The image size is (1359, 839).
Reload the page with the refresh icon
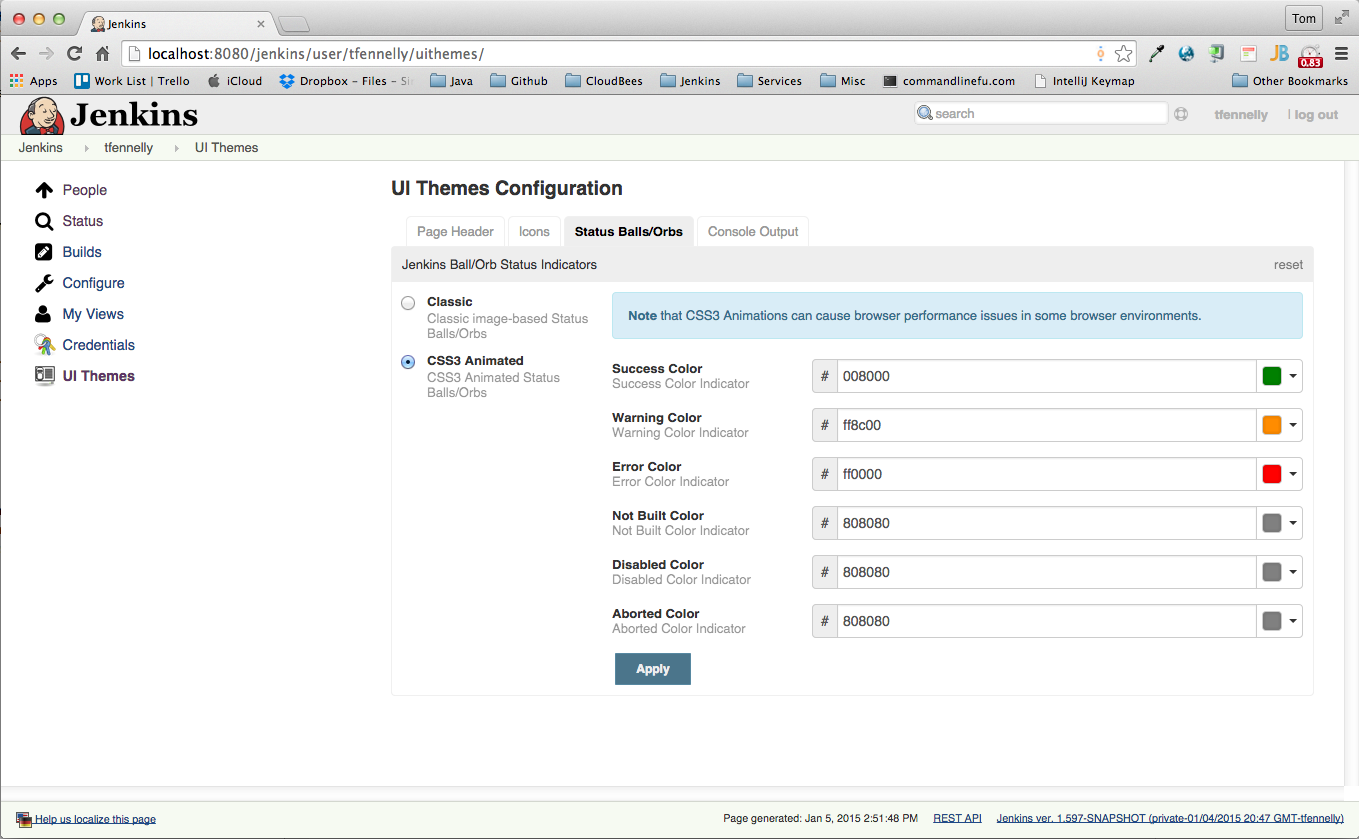click(x=74, y=54)
